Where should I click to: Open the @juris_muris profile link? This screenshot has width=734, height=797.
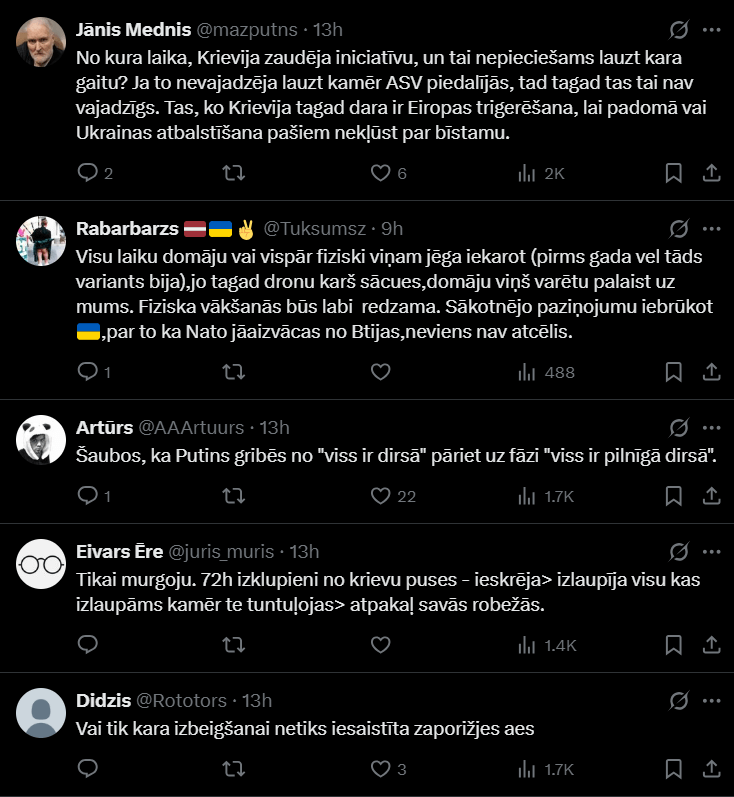coord(228,551)
